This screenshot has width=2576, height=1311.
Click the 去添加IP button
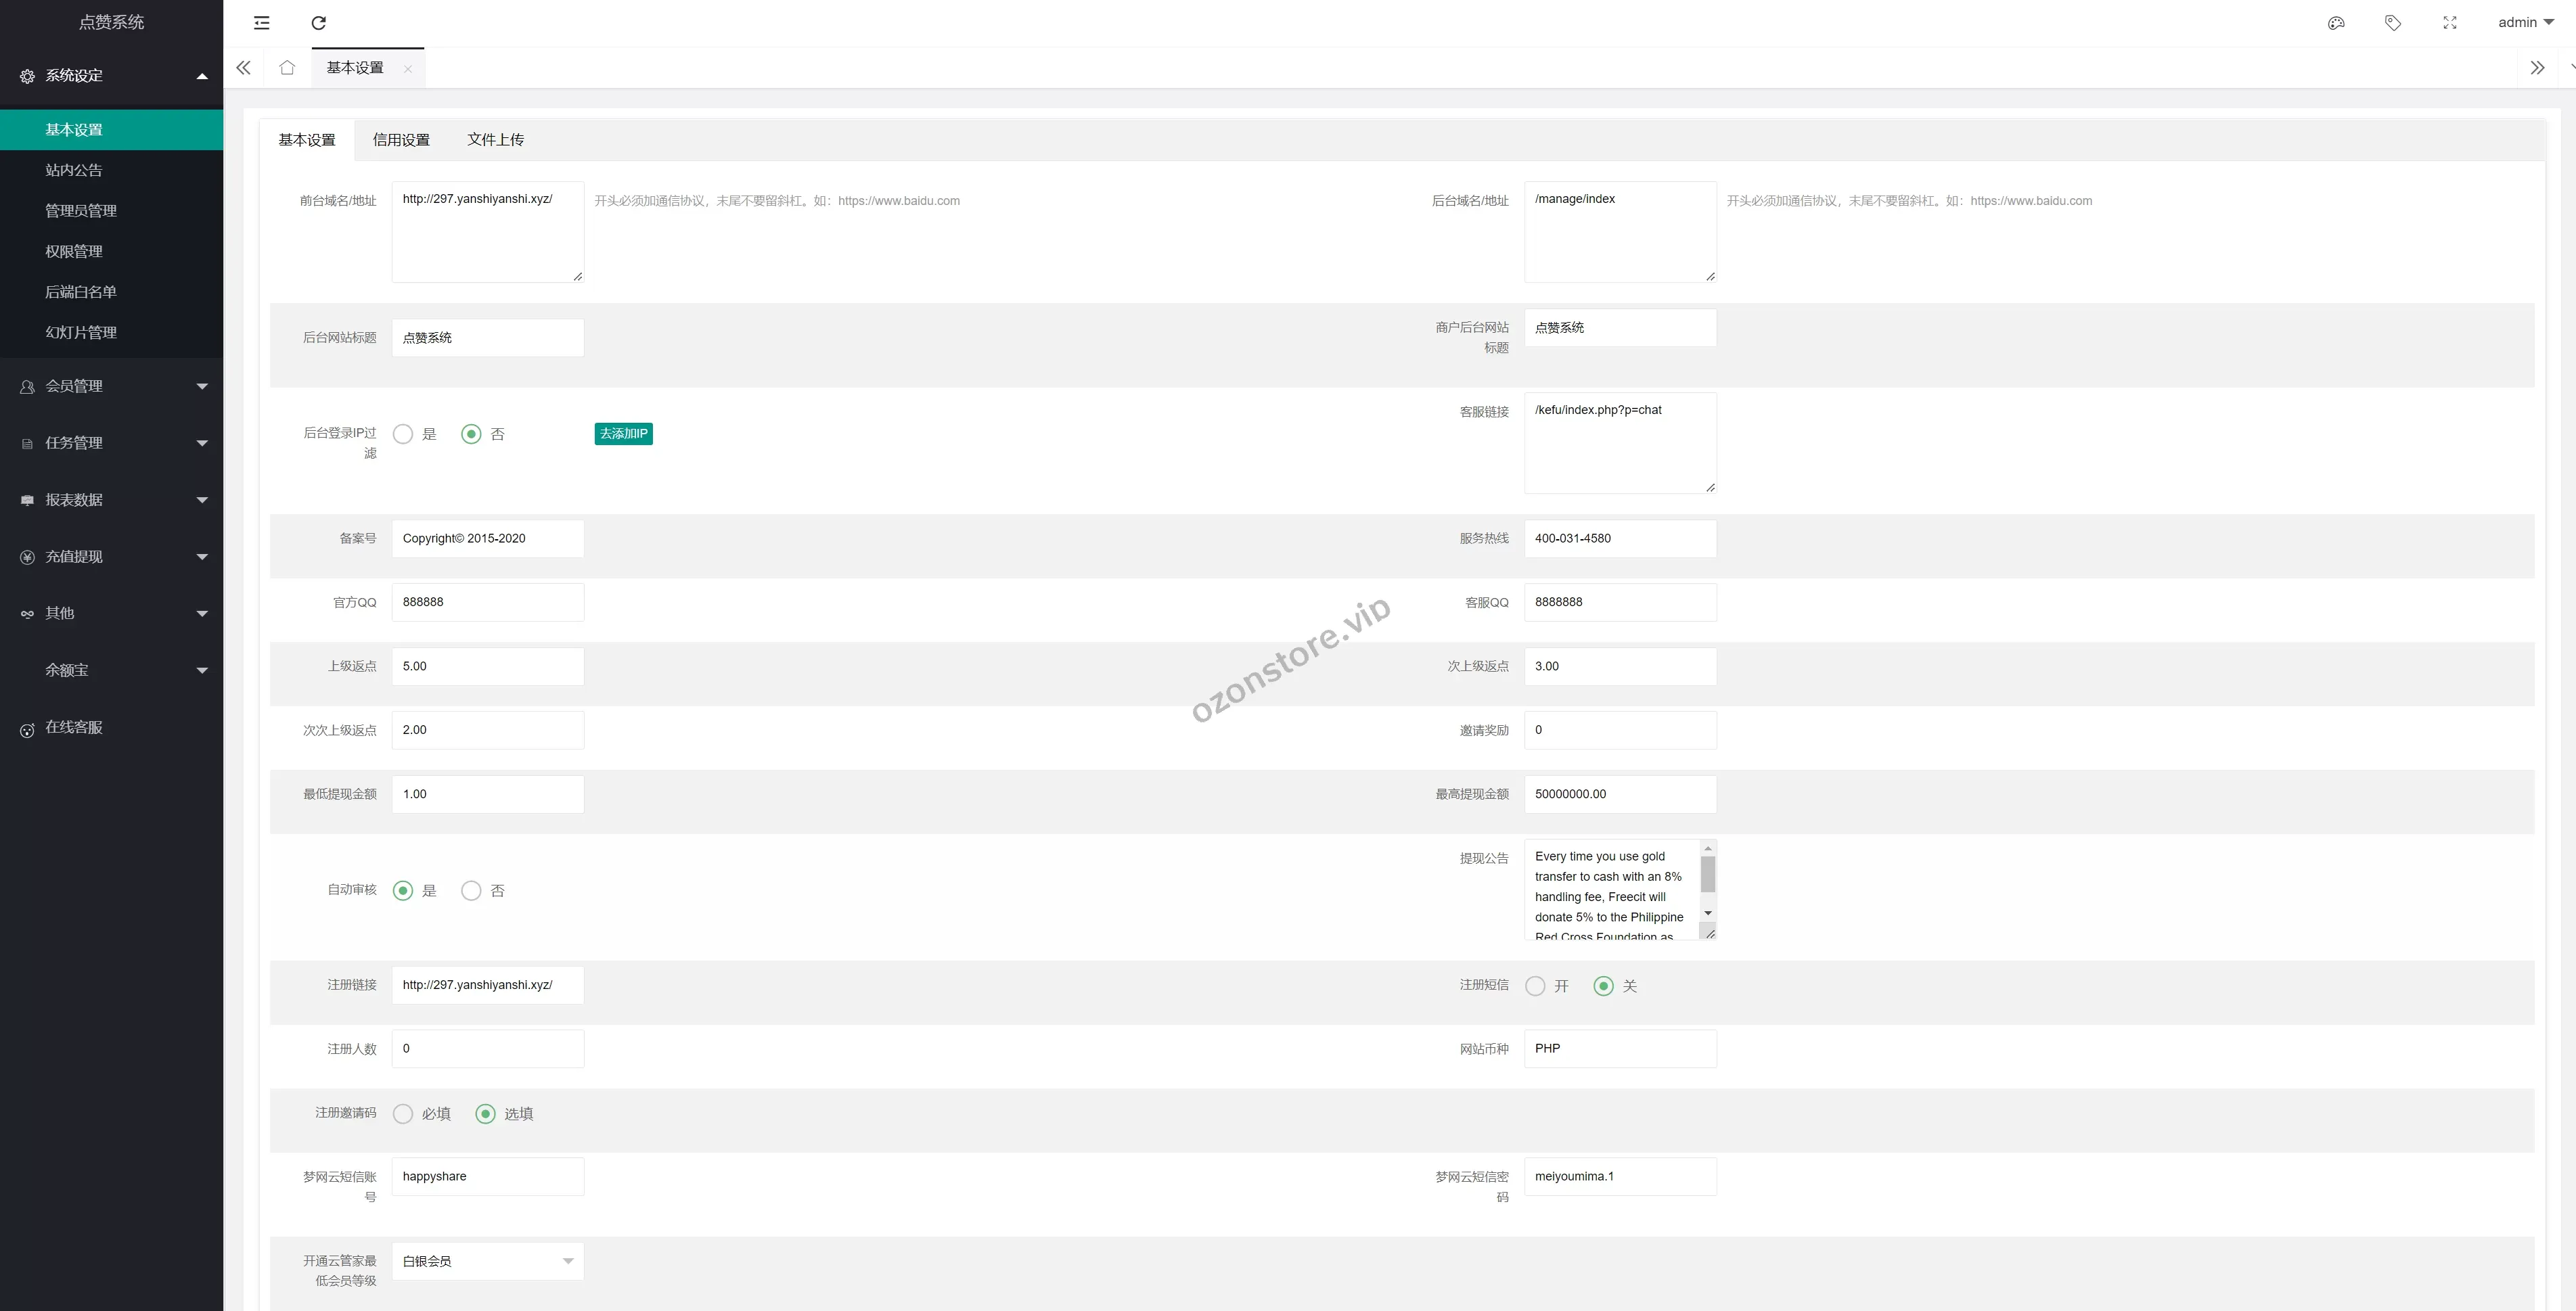(x=623, y=434)
